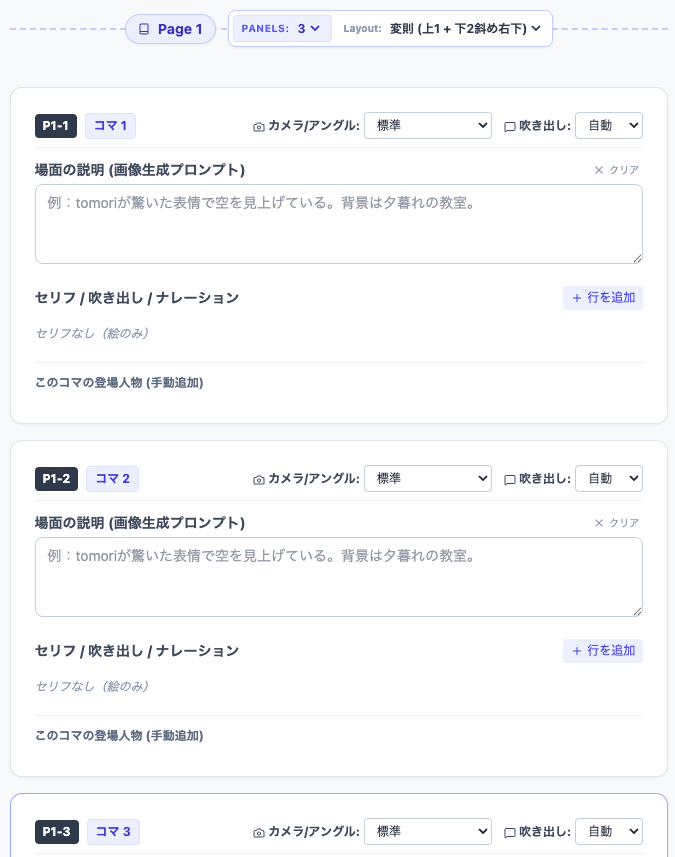Viewport: 675px width, 857px height.
Task: Click scene description text box in P1-1
Action: (338, 224)
